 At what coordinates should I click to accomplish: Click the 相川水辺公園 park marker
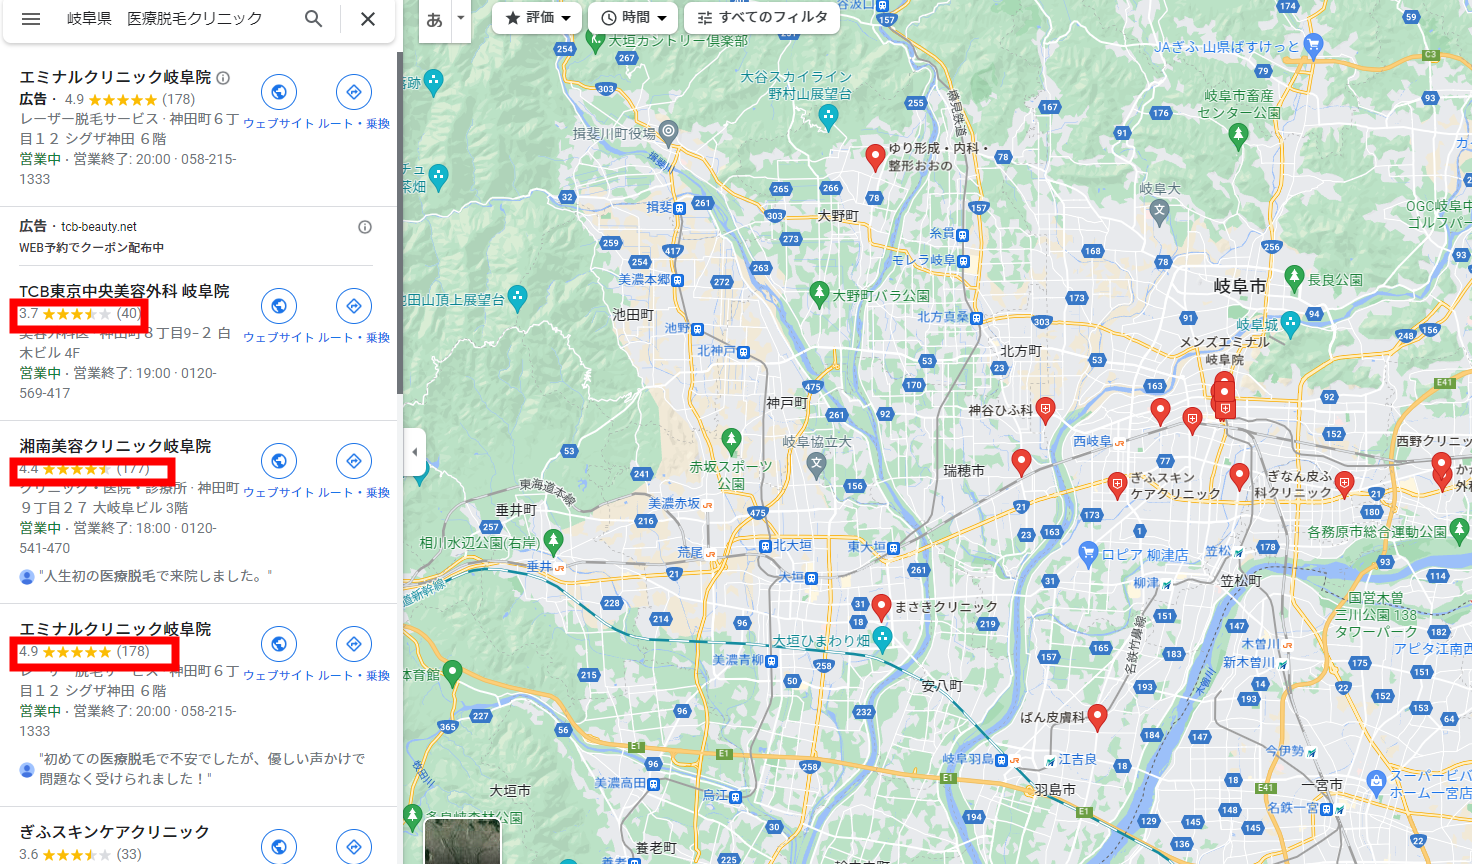point(553,541)
